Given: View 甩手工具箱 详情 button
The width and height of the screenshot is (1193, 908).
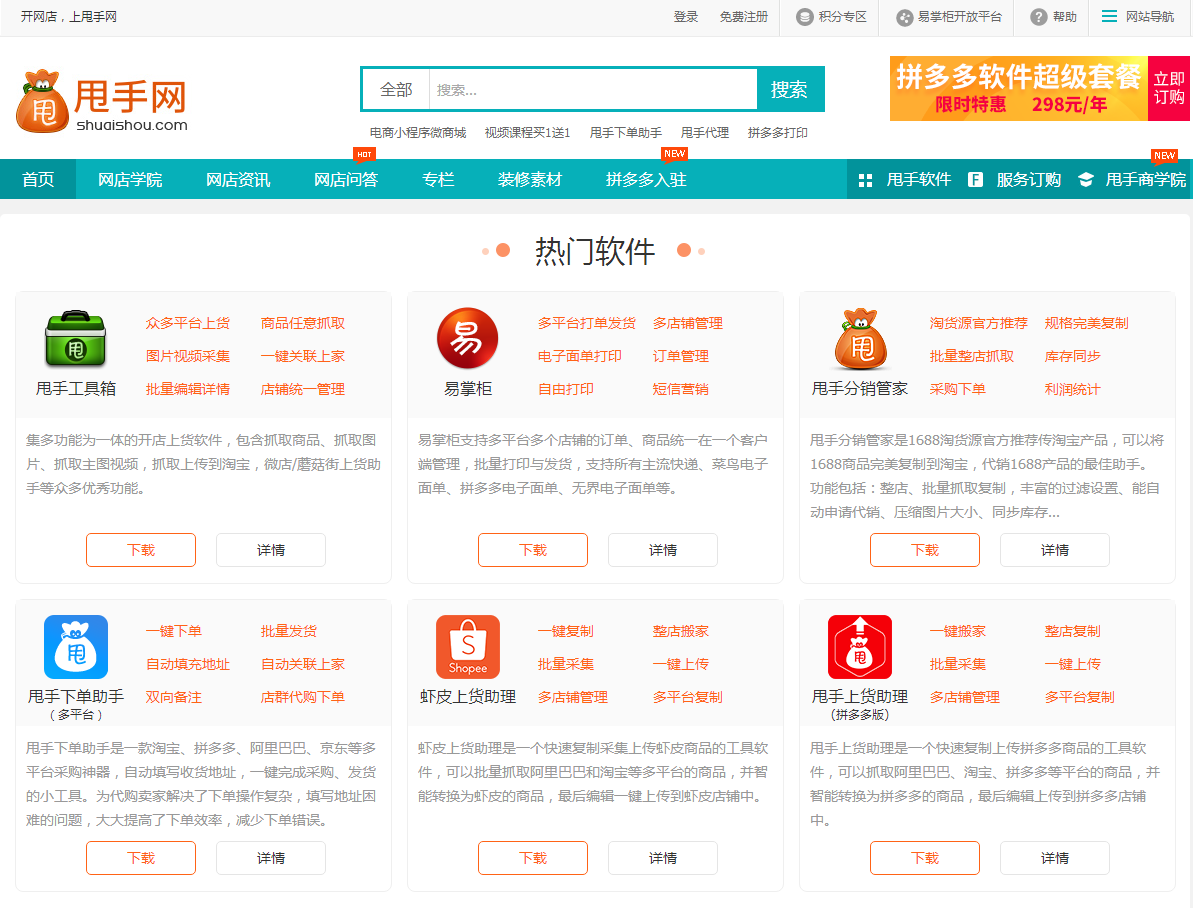Looking at the screenshot, I should [x=271, y=550].
